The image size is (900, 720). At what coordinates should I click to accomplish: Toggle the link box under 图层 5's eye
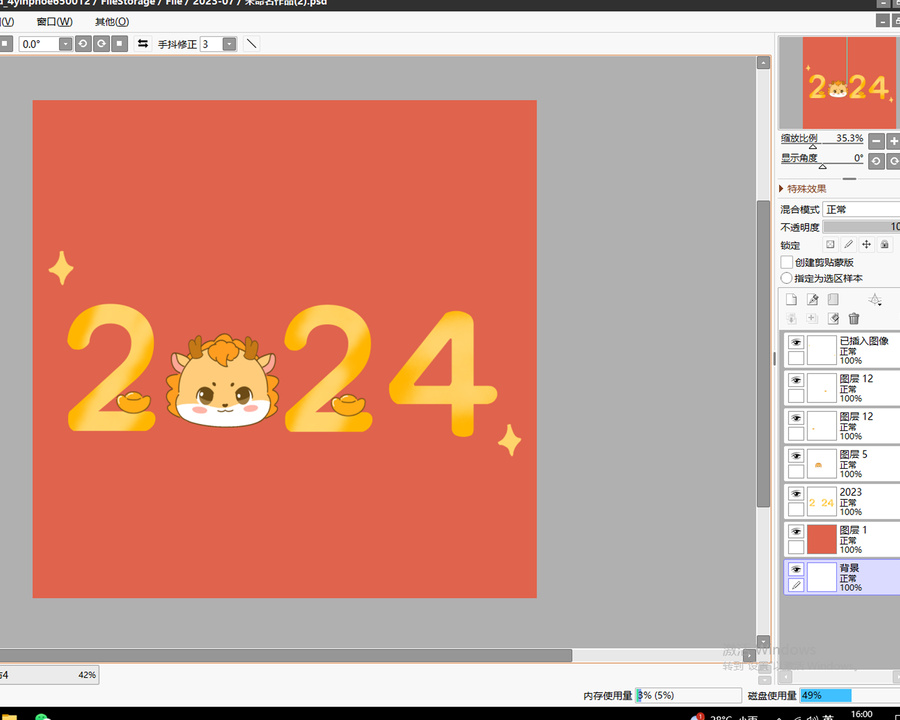[796, 471]
